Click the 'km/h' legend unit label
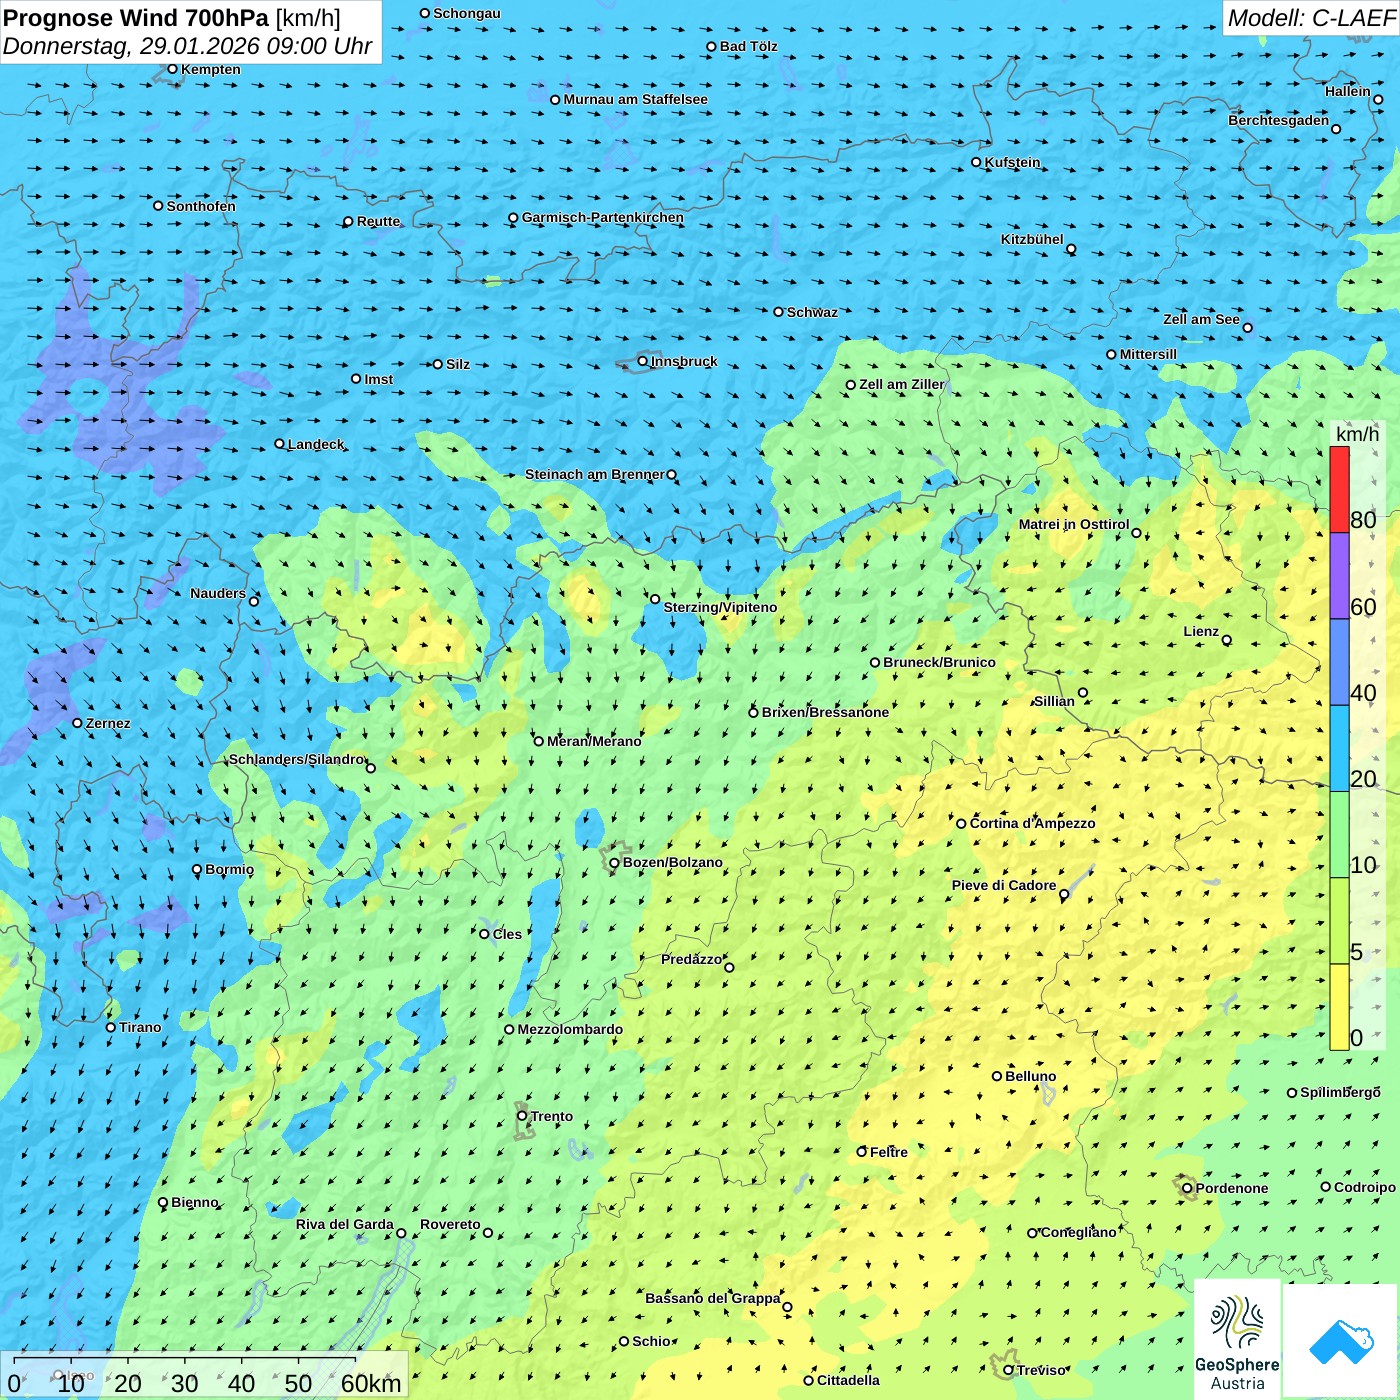The width and height of the screenshot is (1400, 1400). 1357,434
